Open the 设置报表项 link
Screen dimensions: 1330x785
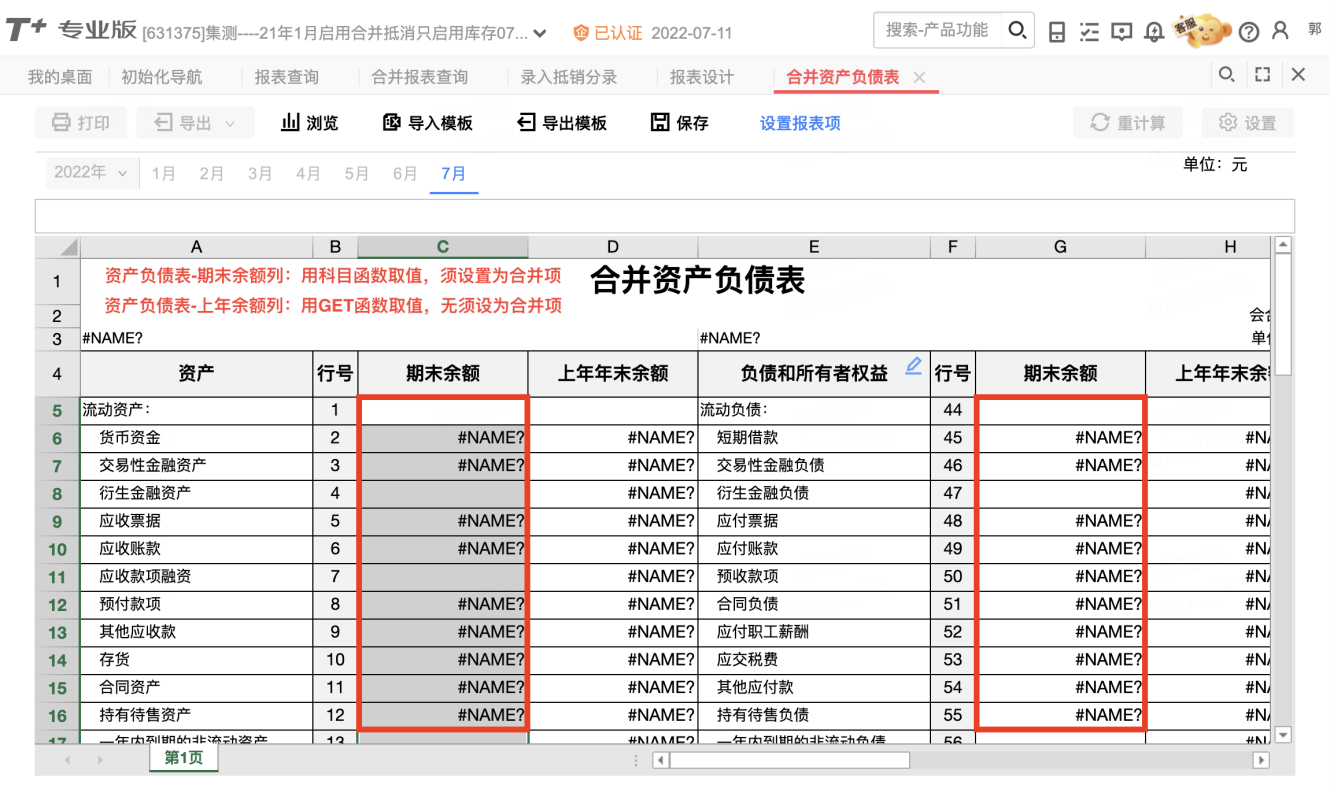[x=800, y=124]
